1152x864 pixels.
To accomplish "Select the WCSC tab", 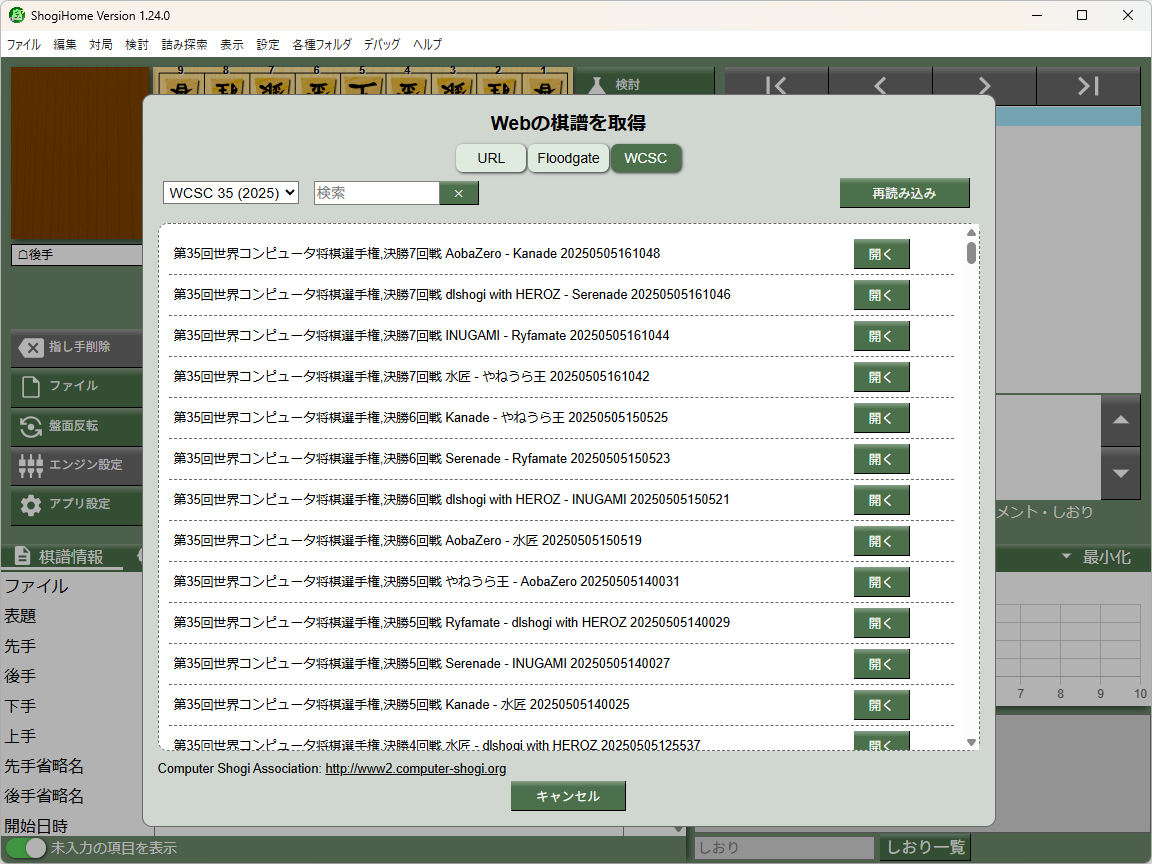I will point(646,158).
